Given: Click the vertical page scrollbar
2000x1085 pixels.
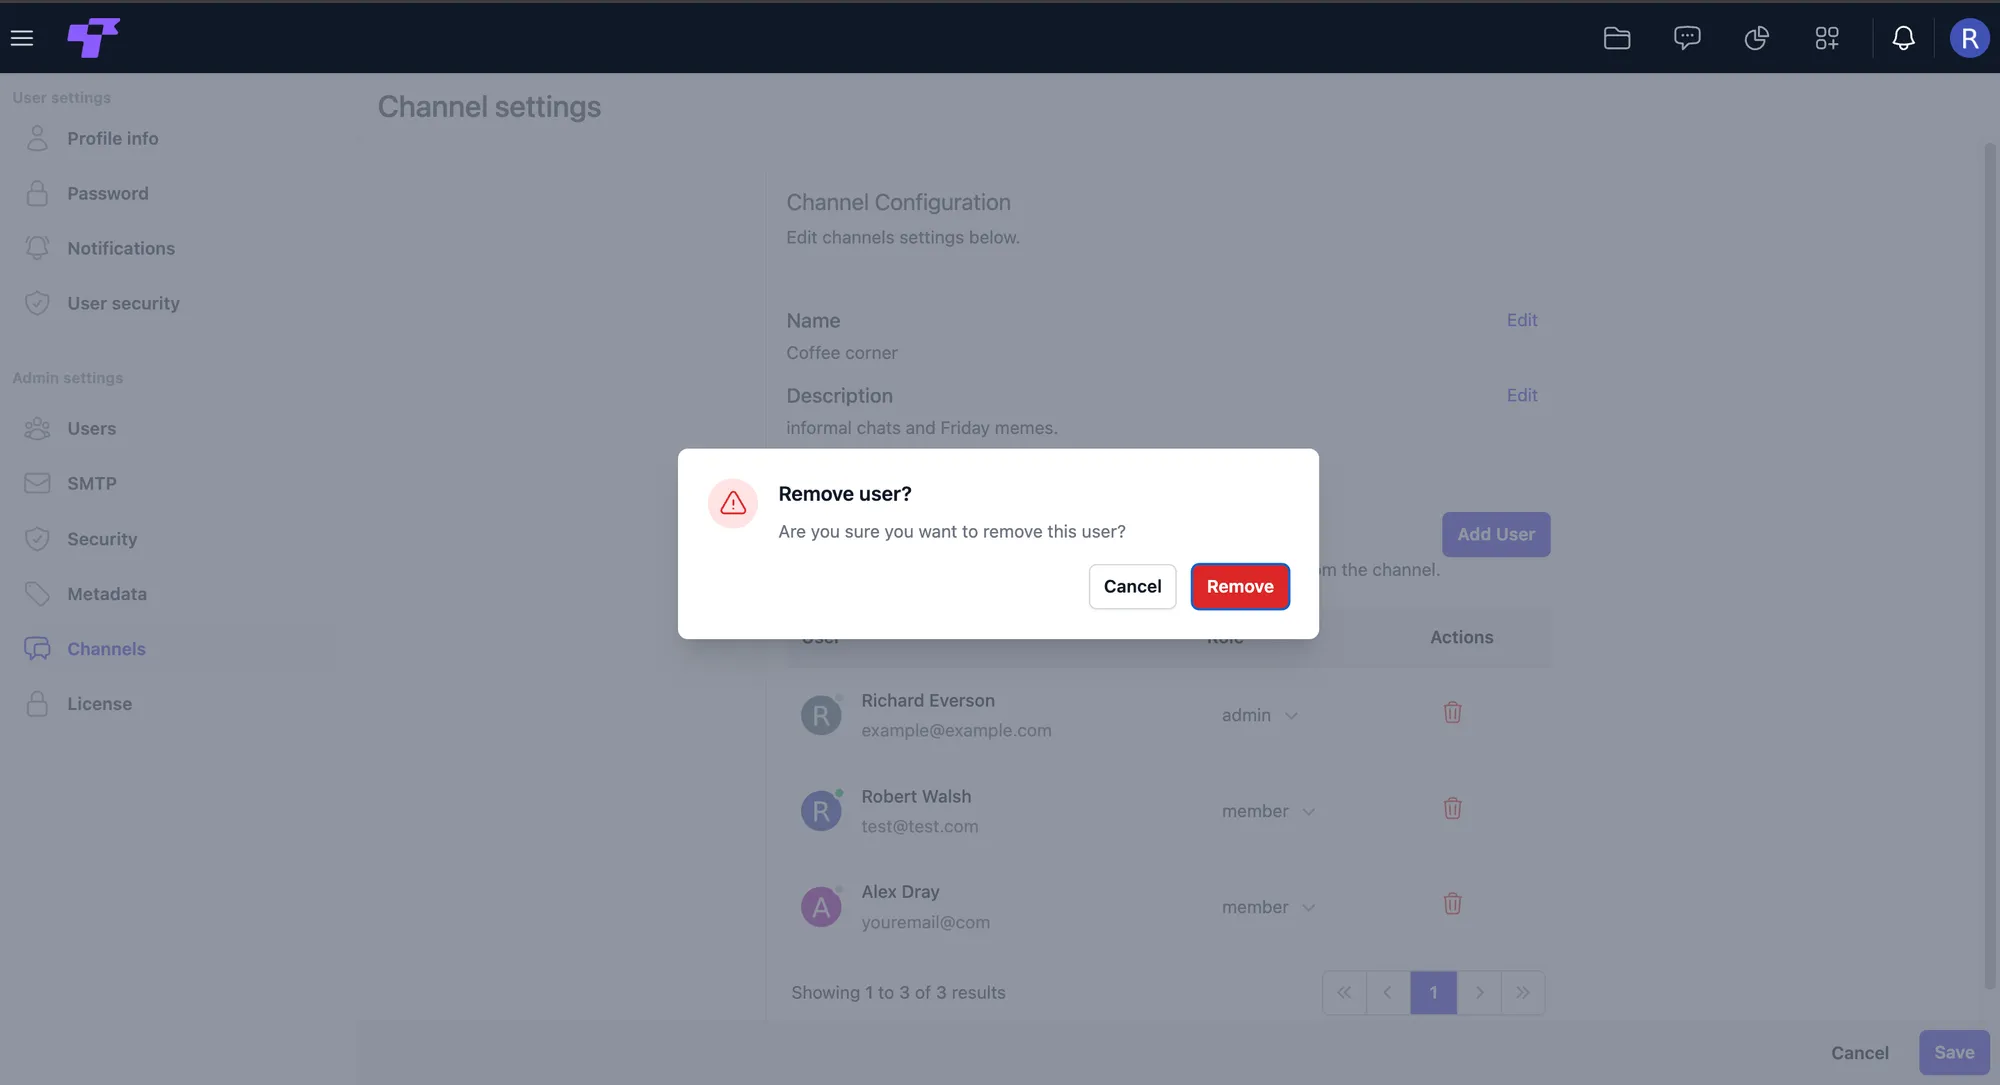Looking at the screenshot, I should coord(1990,565).
